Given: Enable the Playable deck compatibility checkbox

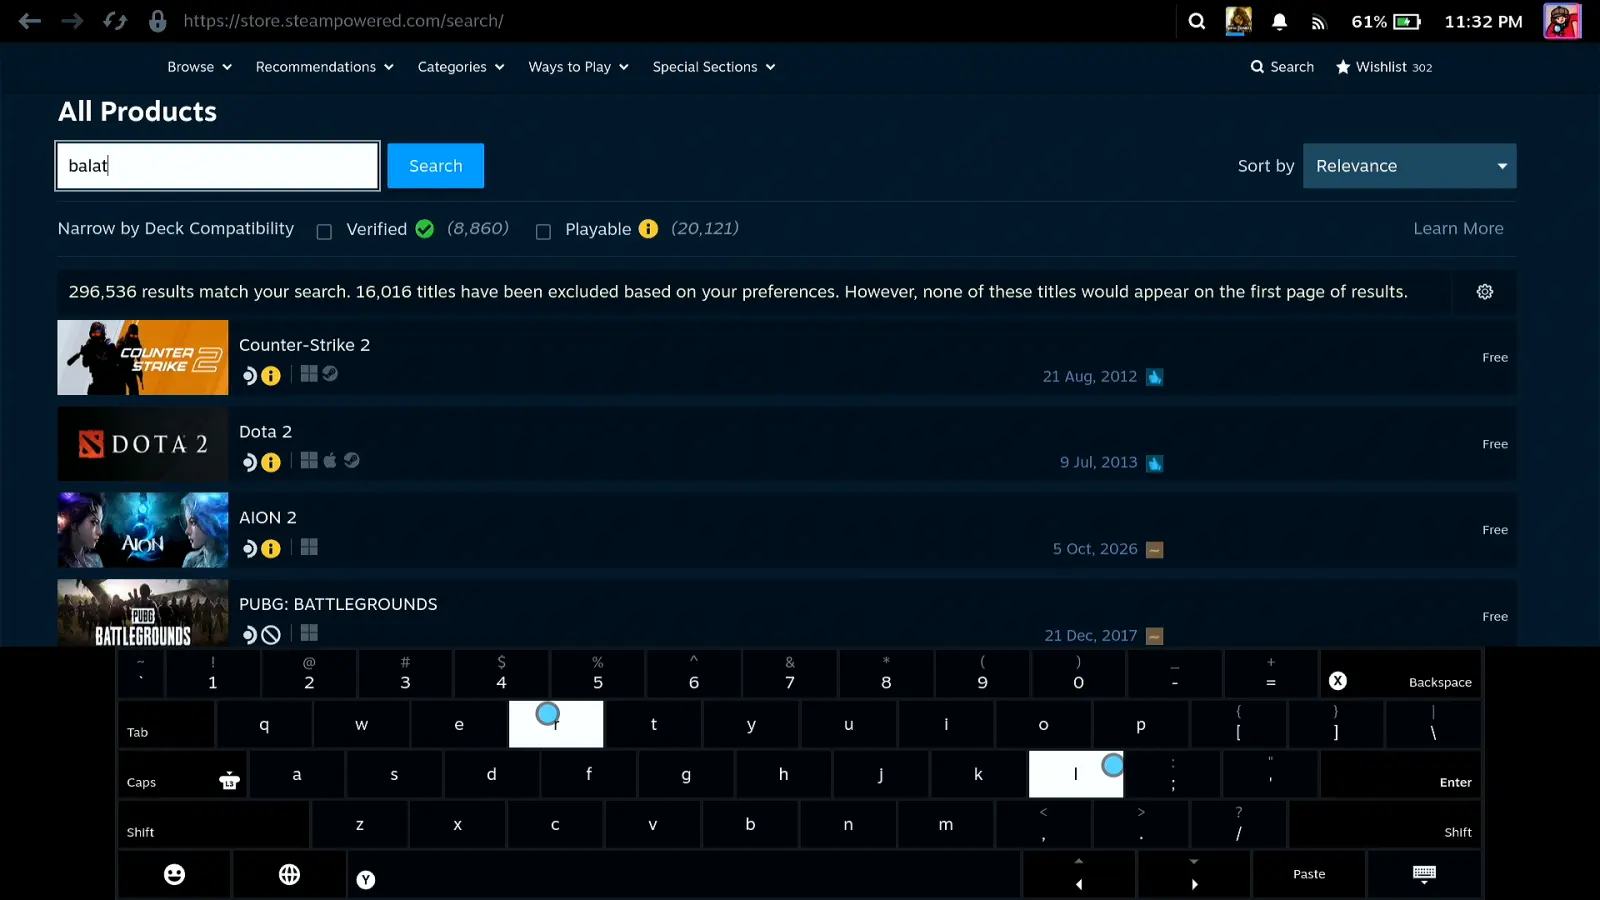Looking at the screenshot, I should coord(543,232).
